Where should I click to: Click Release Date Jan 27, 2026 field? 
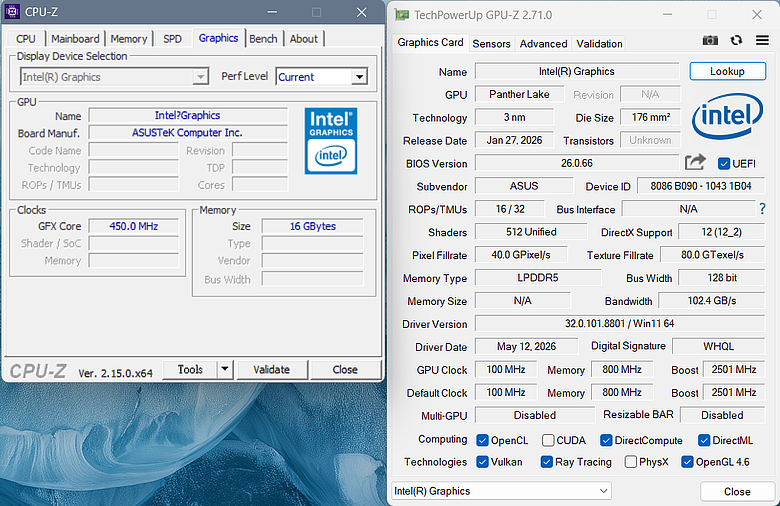514,140
